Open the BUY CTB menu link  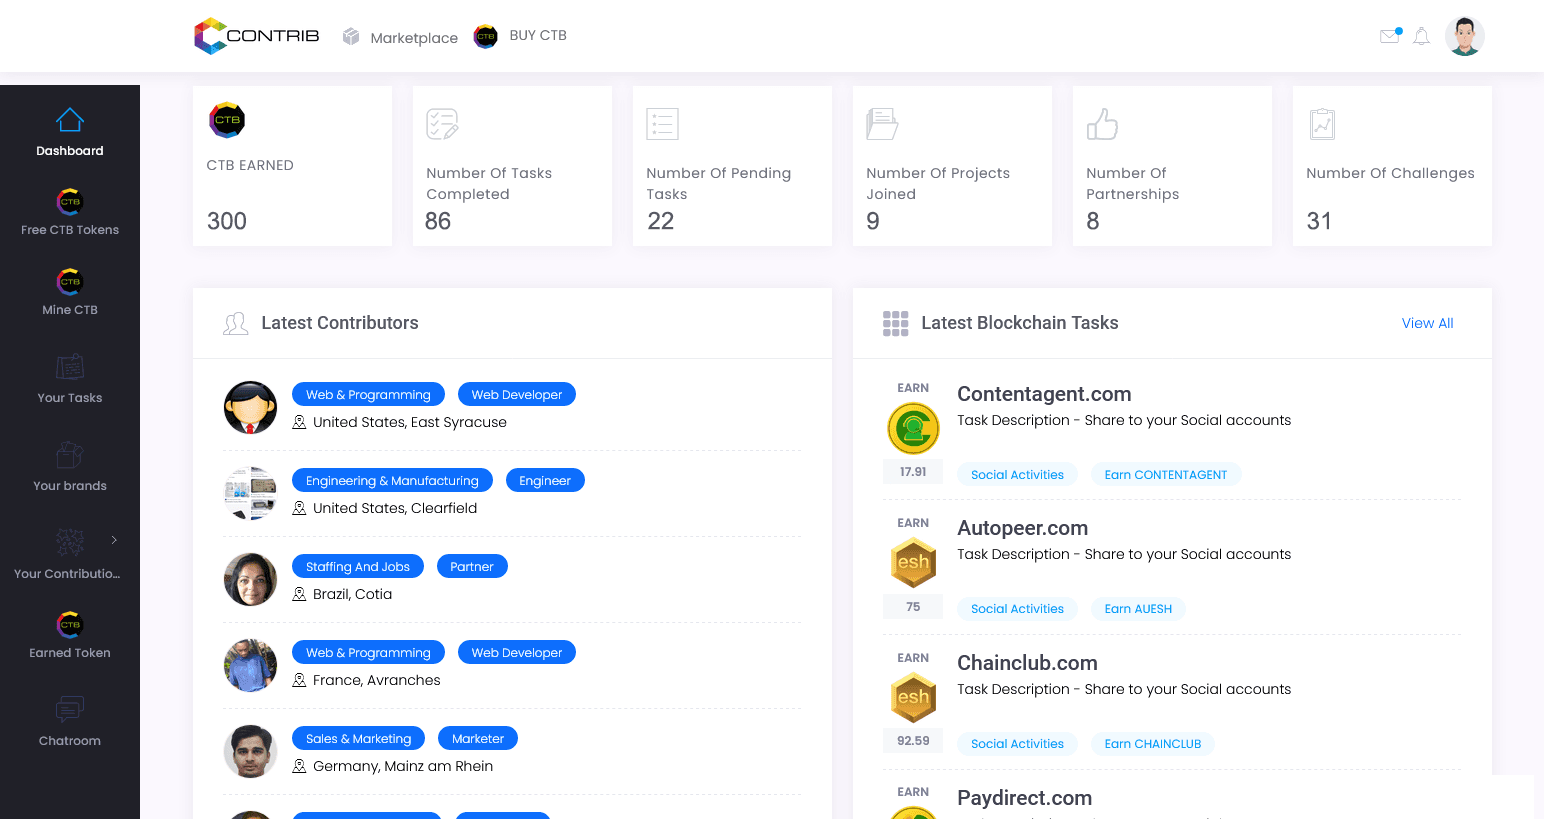click(x=538, y=35)
